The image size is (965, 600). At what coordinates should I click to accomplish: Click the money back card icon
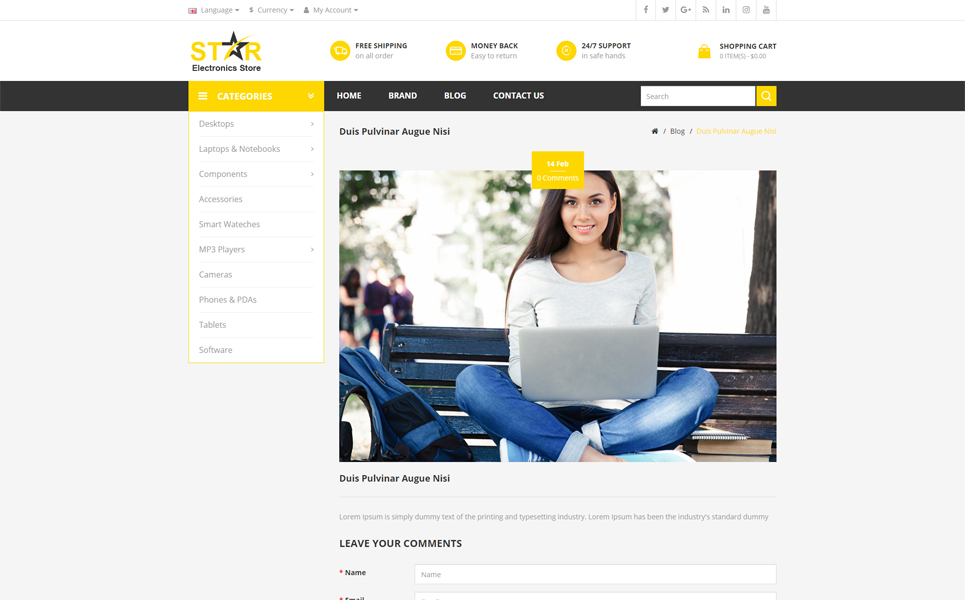tap(455, 50)
